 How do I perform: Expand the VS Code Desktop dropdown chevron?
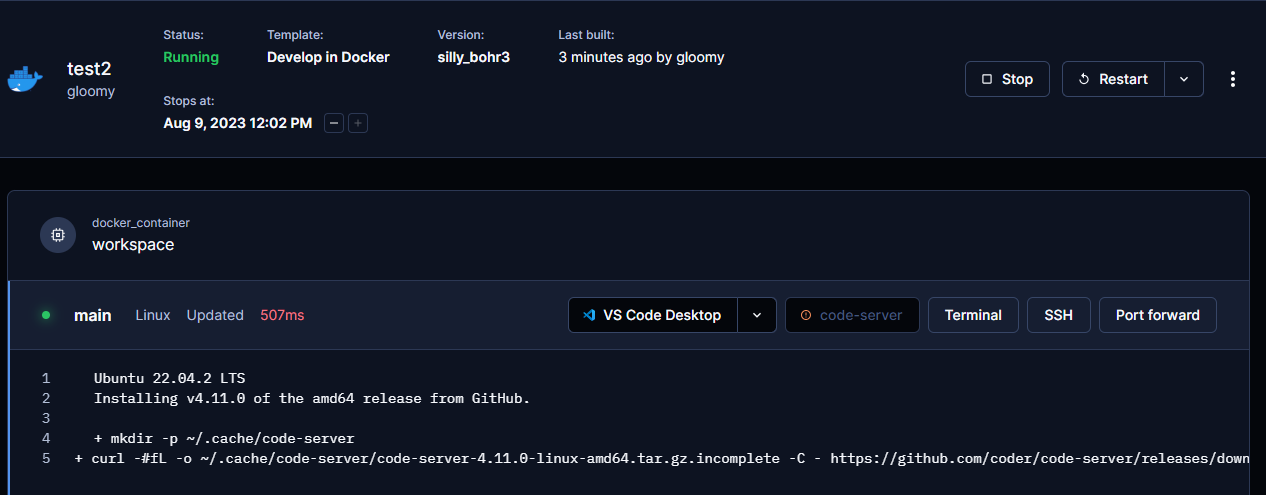757,315
